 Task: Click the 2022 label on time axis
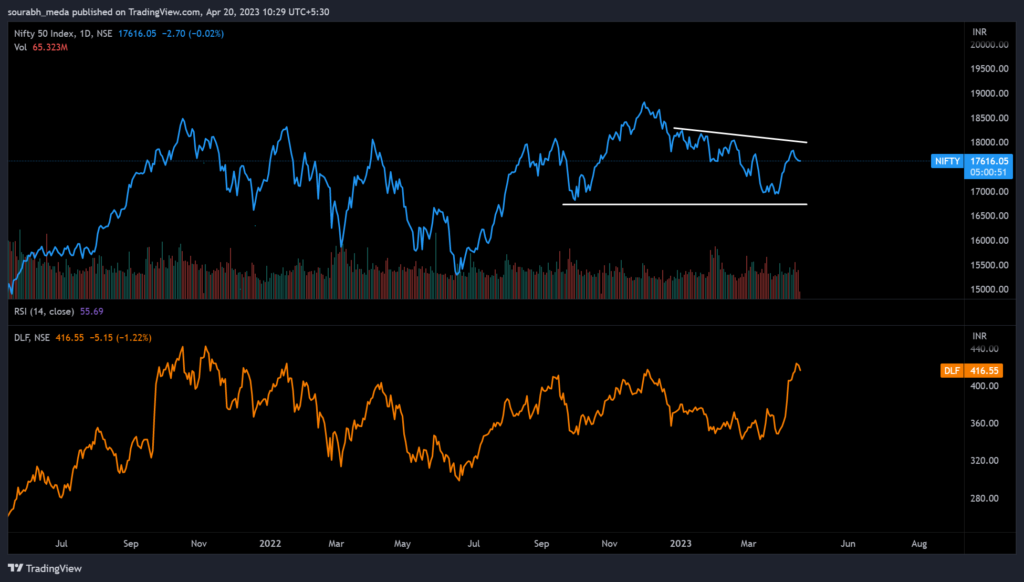coord(270,543)
